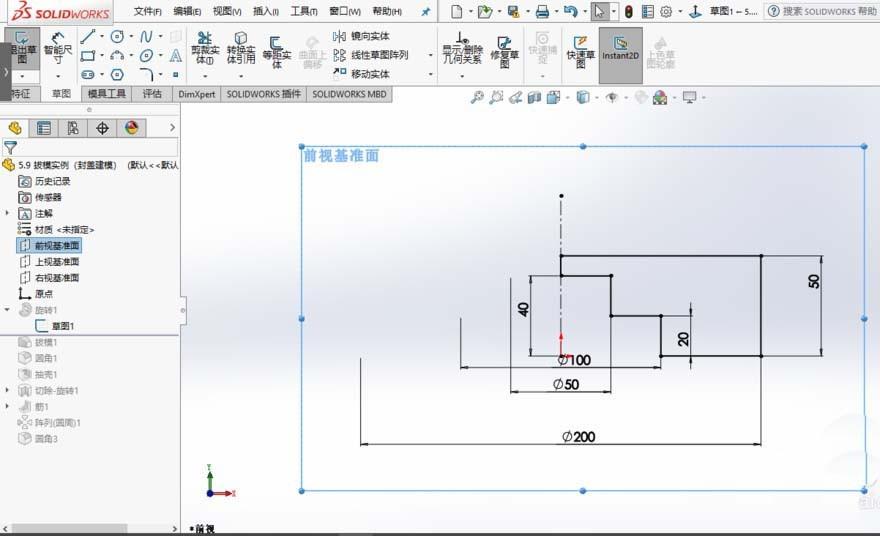Open dropdown arrow beside Linear Sketch Pattern
880x536 pixels.
[x=430, y=55]
